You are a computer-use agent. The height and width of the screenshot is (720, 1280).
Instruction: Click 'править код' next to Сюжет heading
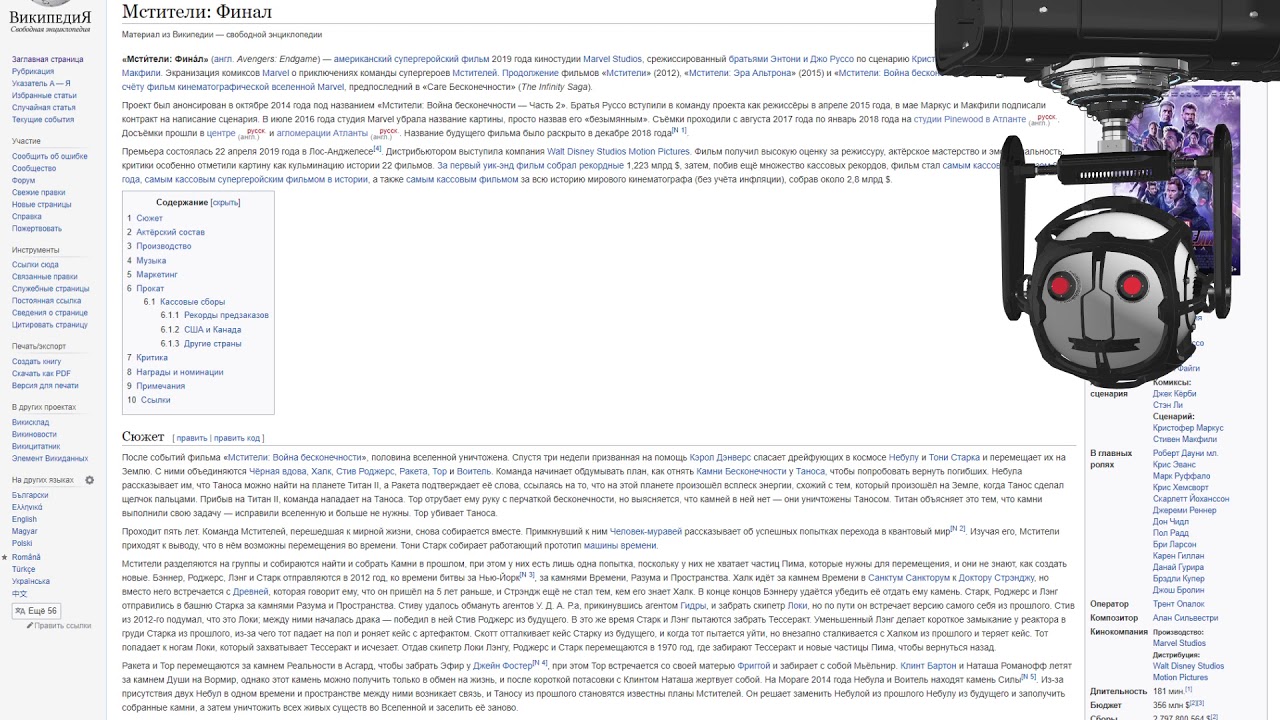236,438
